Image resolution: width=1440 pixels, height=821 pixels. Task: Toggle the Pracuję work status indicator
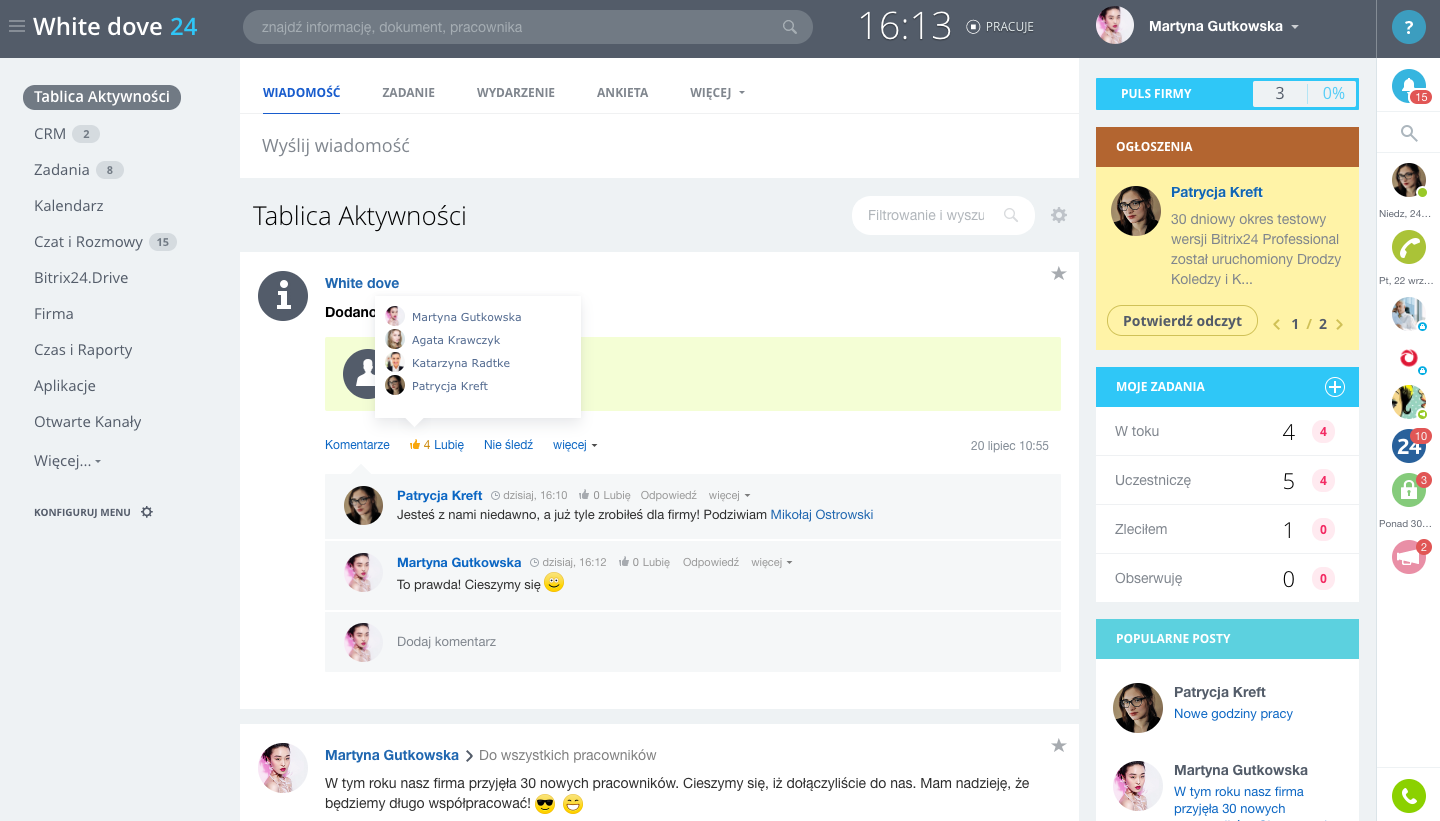(1000, 27)
